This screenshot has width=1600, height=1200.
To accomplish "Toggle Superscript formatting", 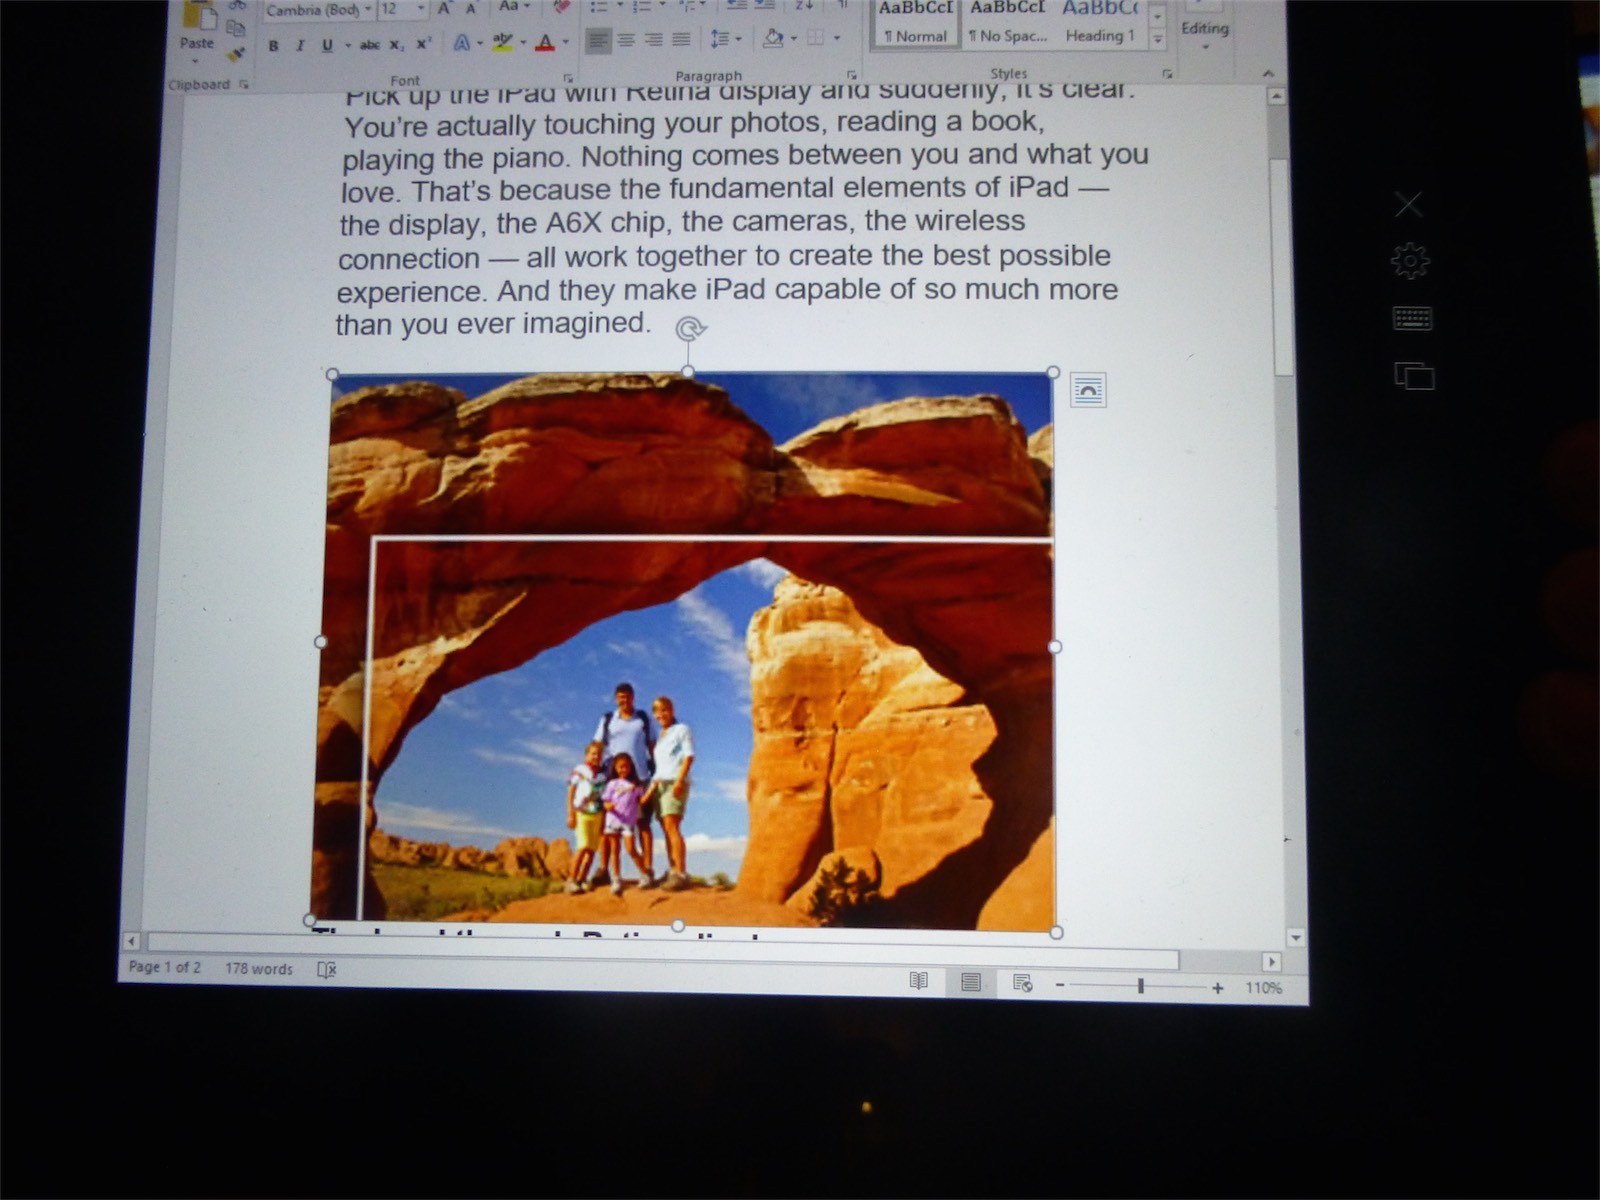I will click(x=423, y=44).
